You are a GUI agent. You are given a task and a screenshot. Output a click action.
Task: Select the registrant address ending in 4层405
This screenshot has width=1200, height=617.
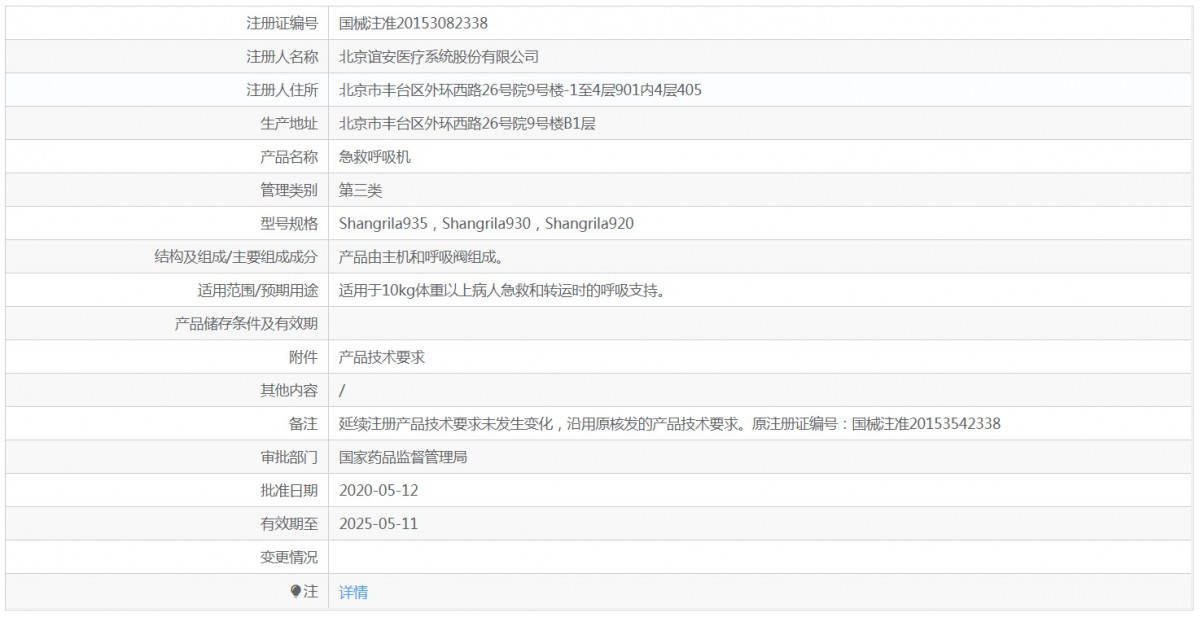click(520, 90)
